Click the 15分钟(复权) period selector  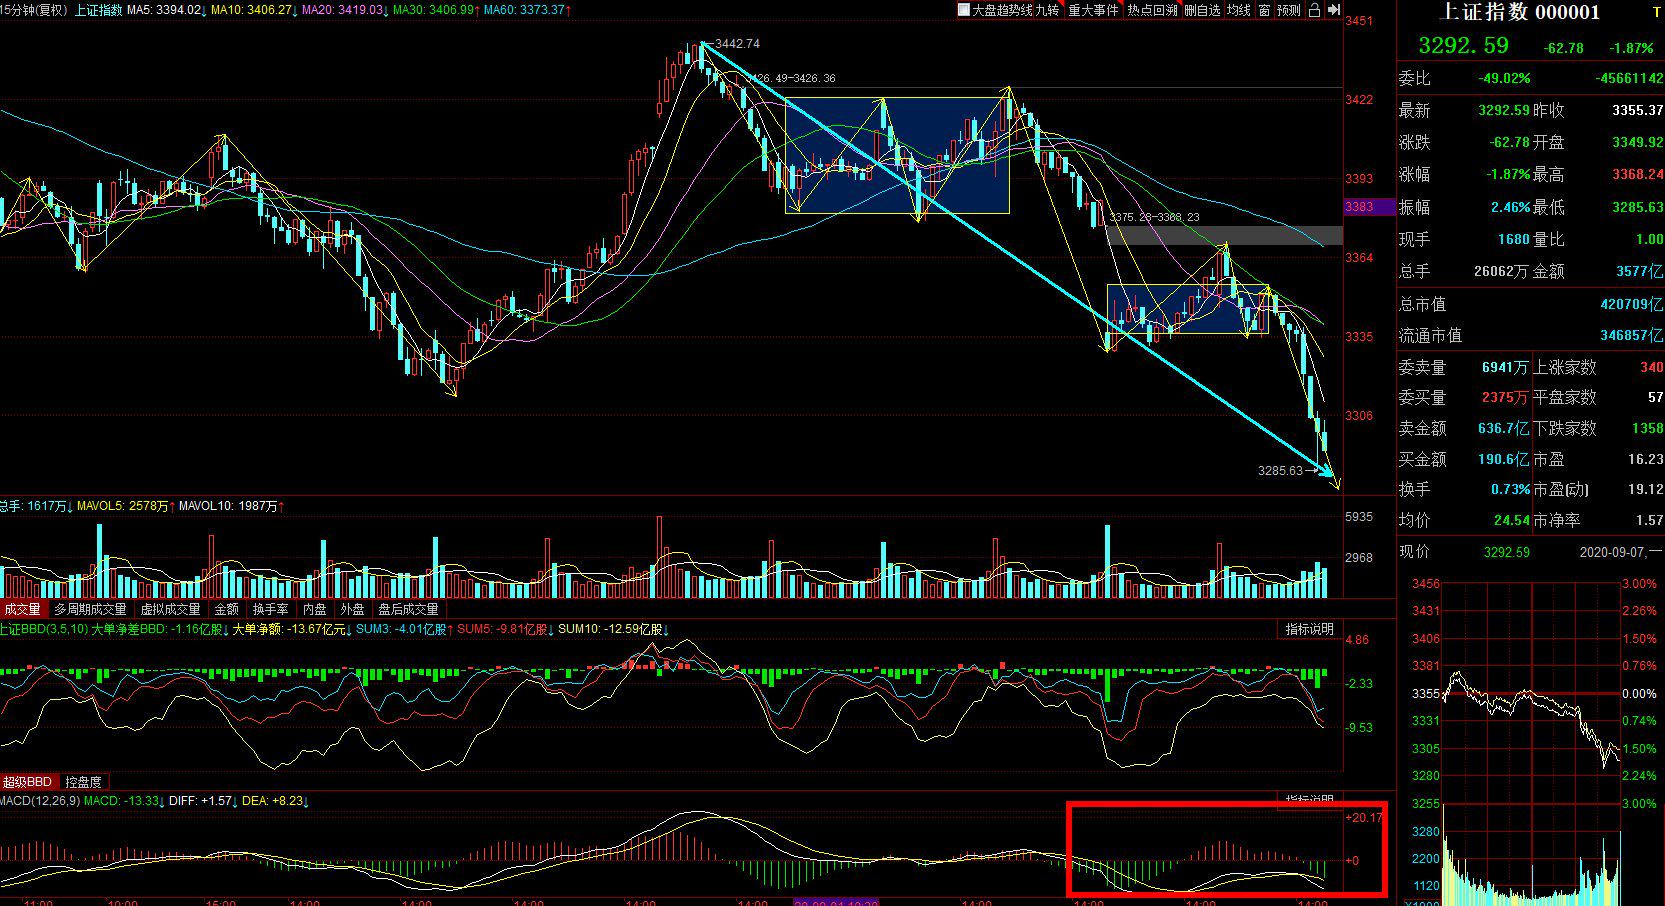click(x=34, y=10)
